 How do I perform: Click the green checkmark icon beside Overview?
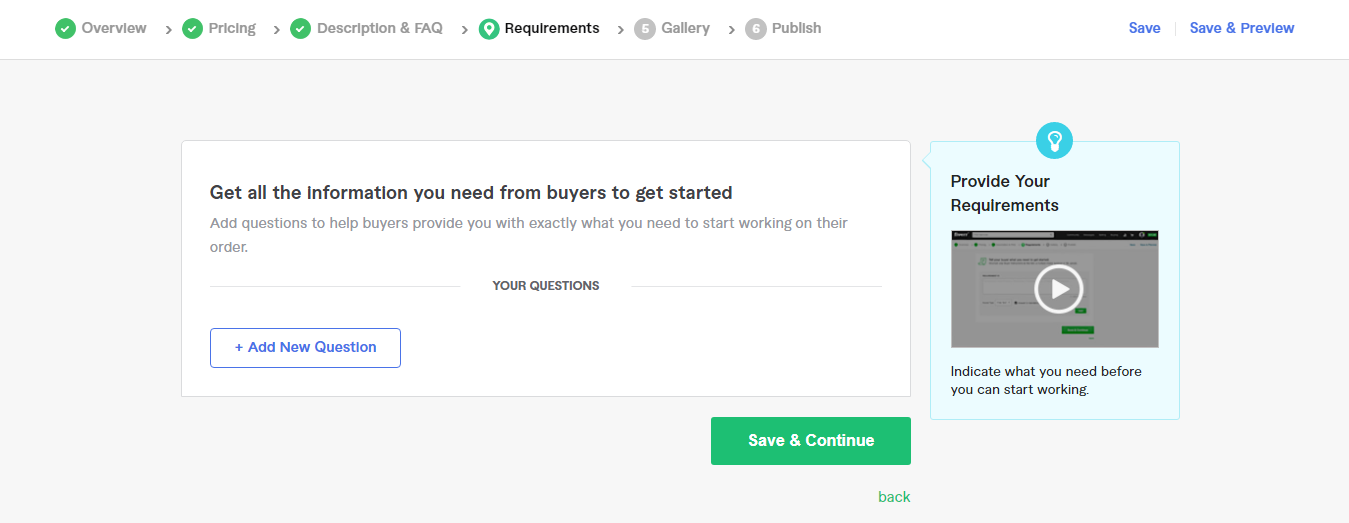(65, 29)
